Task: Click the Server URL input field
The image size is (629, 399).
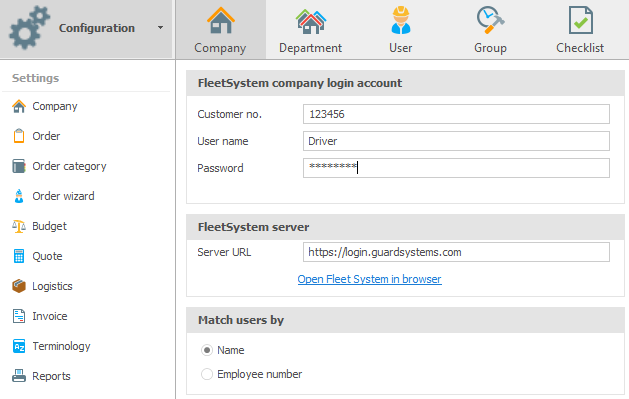Action: pyautogui.click(x=456, y=252)
